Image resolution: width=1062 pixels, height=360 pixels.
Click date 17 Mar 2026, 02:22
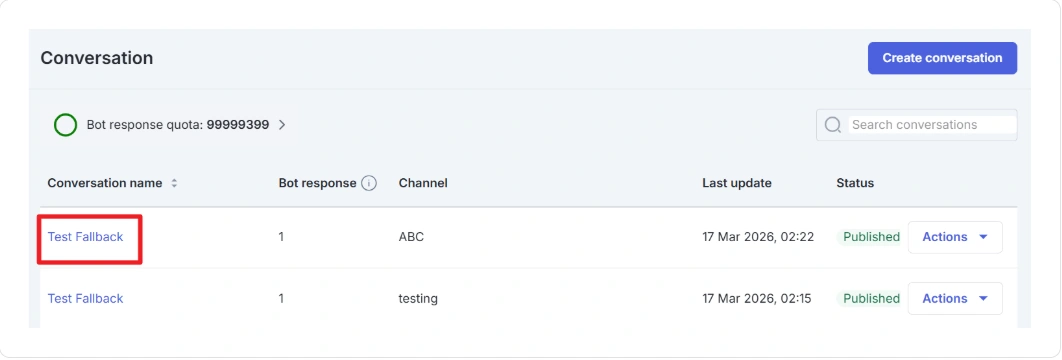click(x=758, y=237)
